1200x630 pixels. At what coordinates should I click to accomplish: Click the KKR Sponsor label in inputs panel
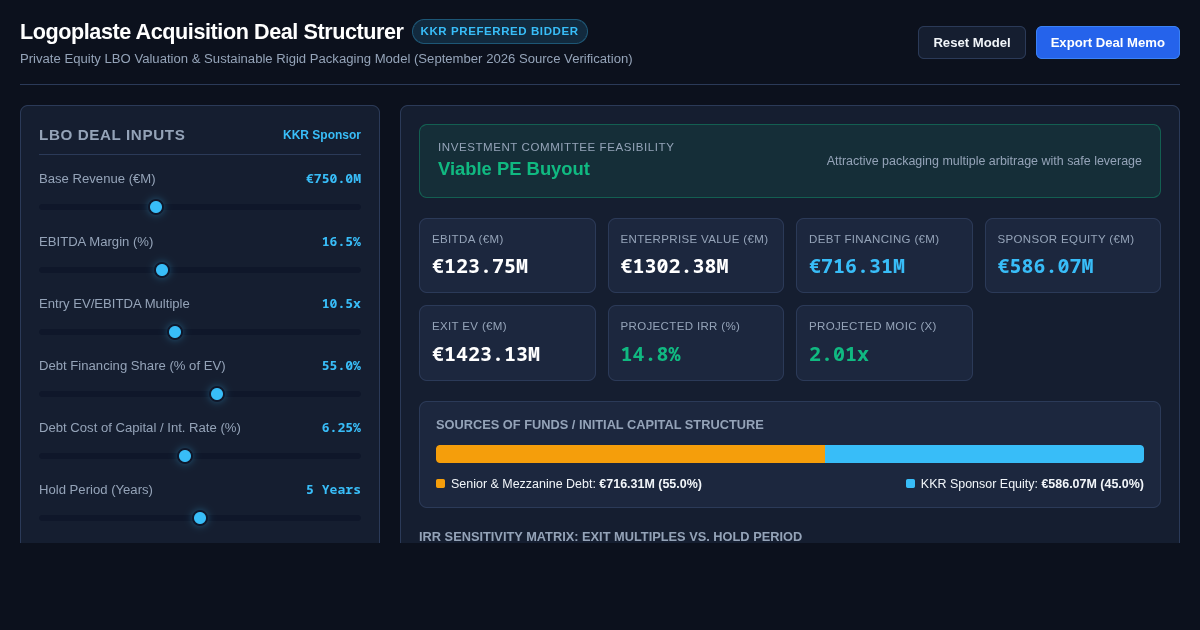[x=322, y=135]
